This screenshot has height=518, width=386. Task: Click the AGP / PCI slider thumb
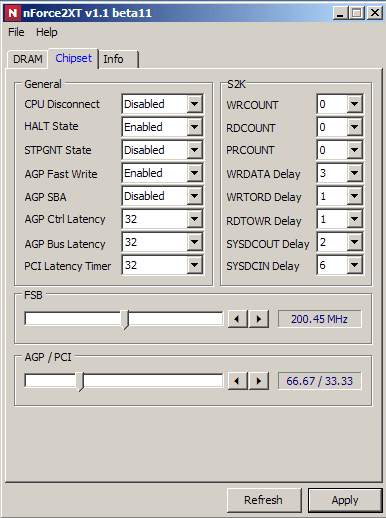79,381
